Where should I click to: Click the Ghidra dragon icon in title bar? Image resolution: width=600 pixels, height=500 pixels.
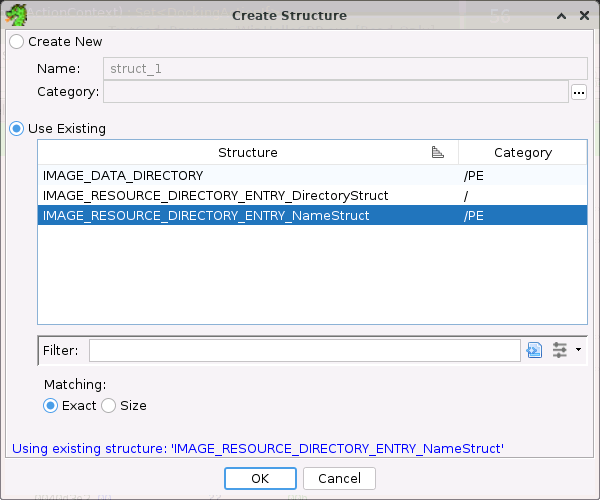(x=16, y=15)
